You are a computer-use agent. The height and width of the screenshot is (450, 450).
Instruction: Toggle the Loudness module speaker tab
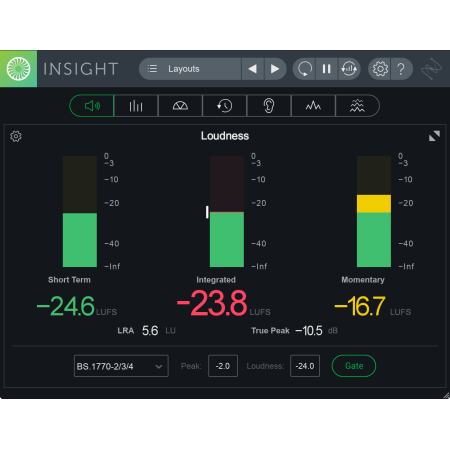pyautogui.click(x=92, y=106)
